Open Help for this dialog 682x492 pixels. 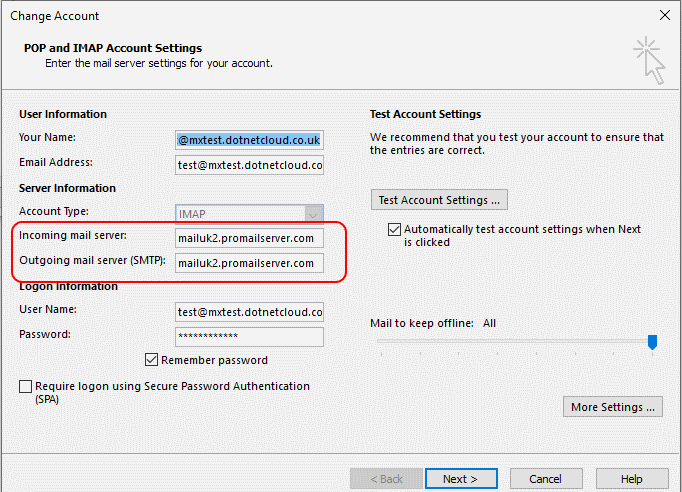(632, 479)
